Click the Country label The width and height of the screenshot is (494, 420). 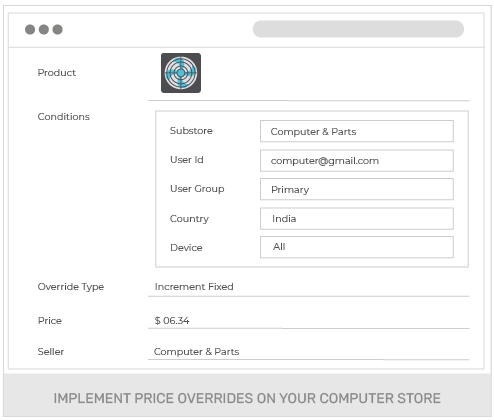[x=189, y=219]
